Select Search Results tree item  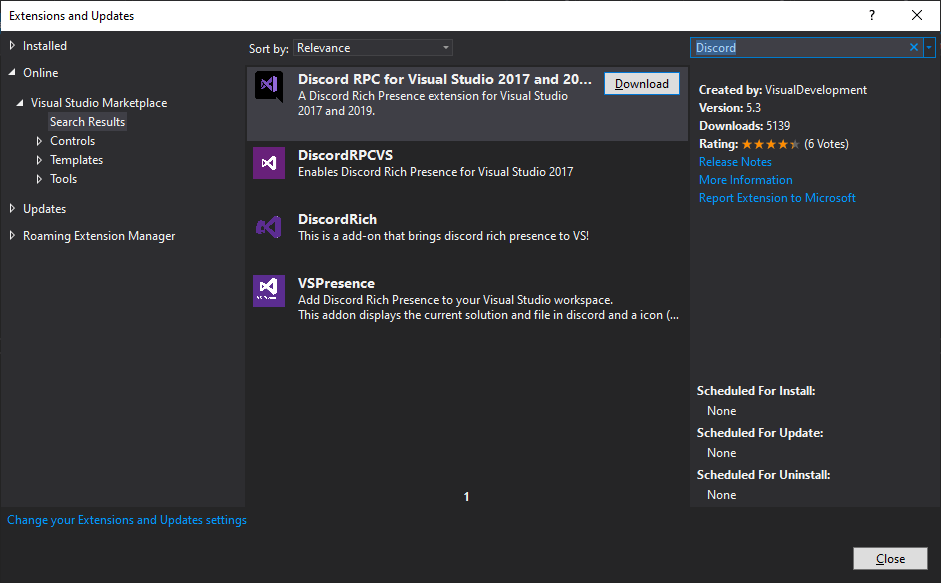click(88, 122)
